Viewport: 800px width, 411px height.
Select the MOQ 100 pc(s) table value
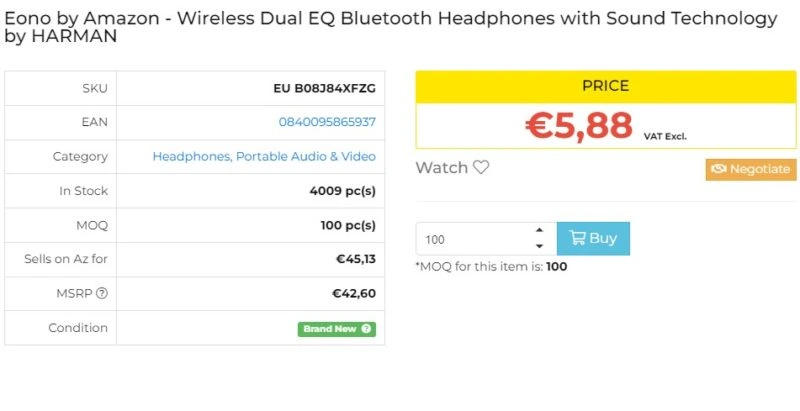pyautogui.click(x=347, y=225)
